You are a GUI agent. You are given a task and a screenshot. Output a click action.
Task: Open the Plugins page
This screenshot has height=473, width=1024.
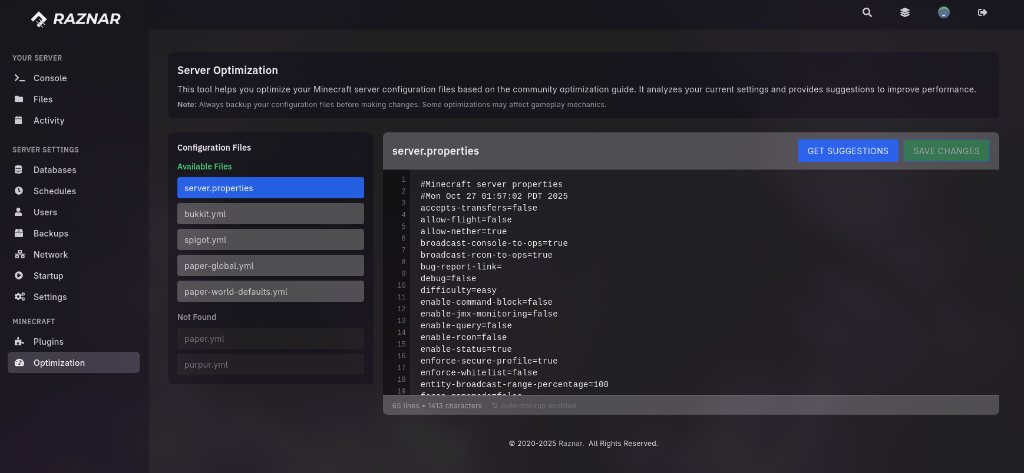coord(48,342)
